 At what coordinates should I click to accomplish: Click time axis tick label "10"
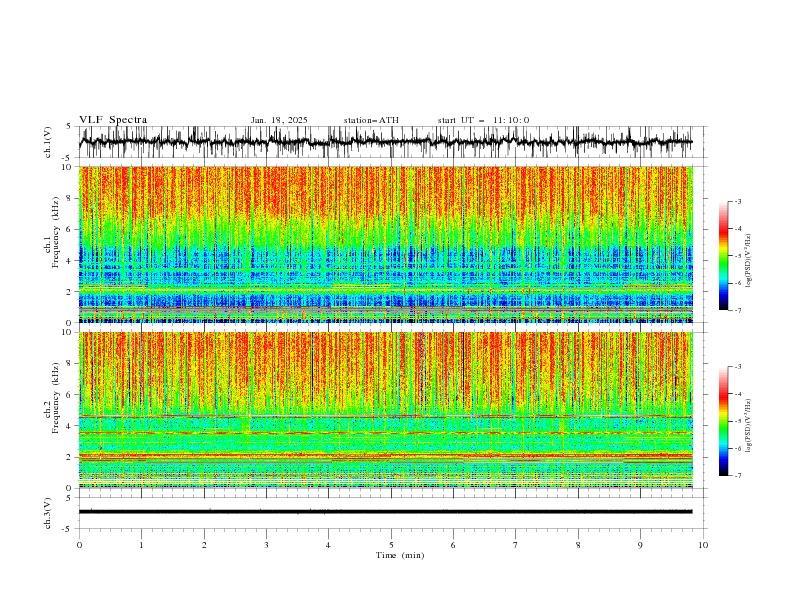pyautogui.click(x=703, y=545)
